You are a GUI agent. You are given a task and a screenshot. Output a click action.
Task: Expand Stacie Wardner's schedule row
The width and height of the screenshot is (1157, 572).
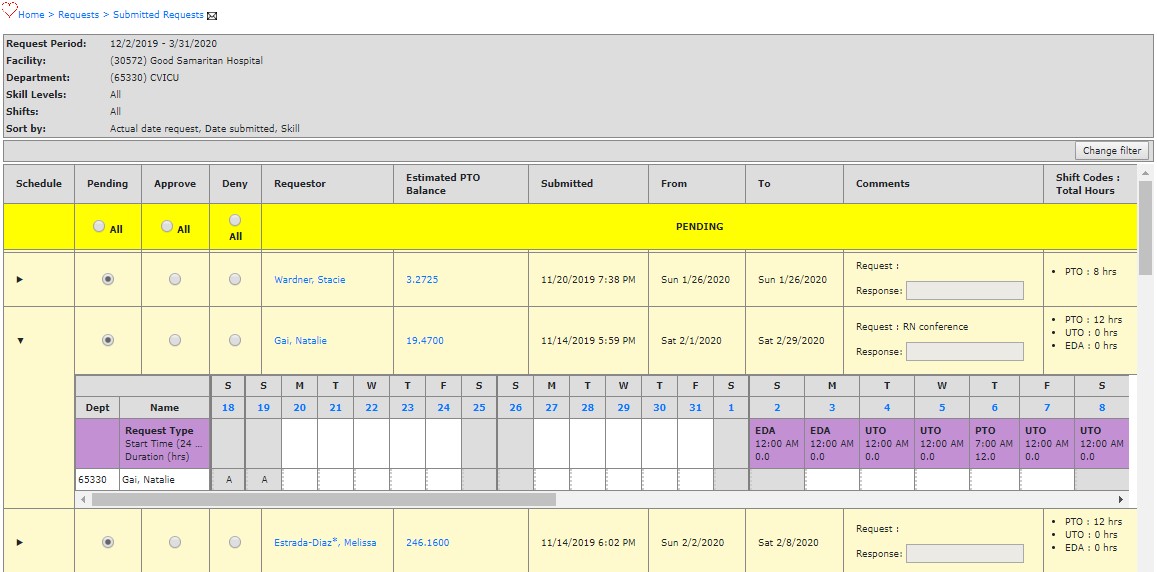(20, 280)
